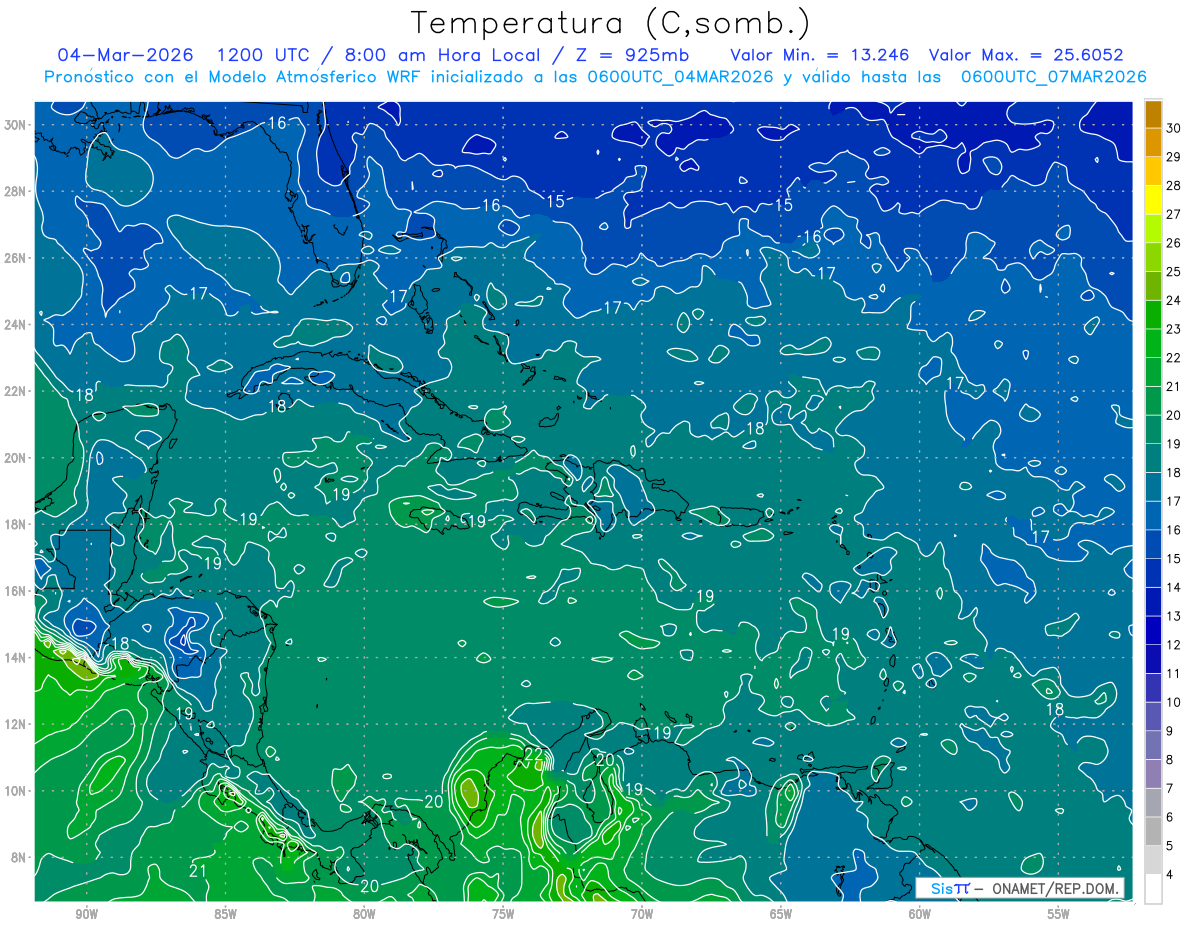Click latitude axis label "18N"
Image resolution: width=1200 pixels, height=927 pixels.
click(x=16, y=524)
